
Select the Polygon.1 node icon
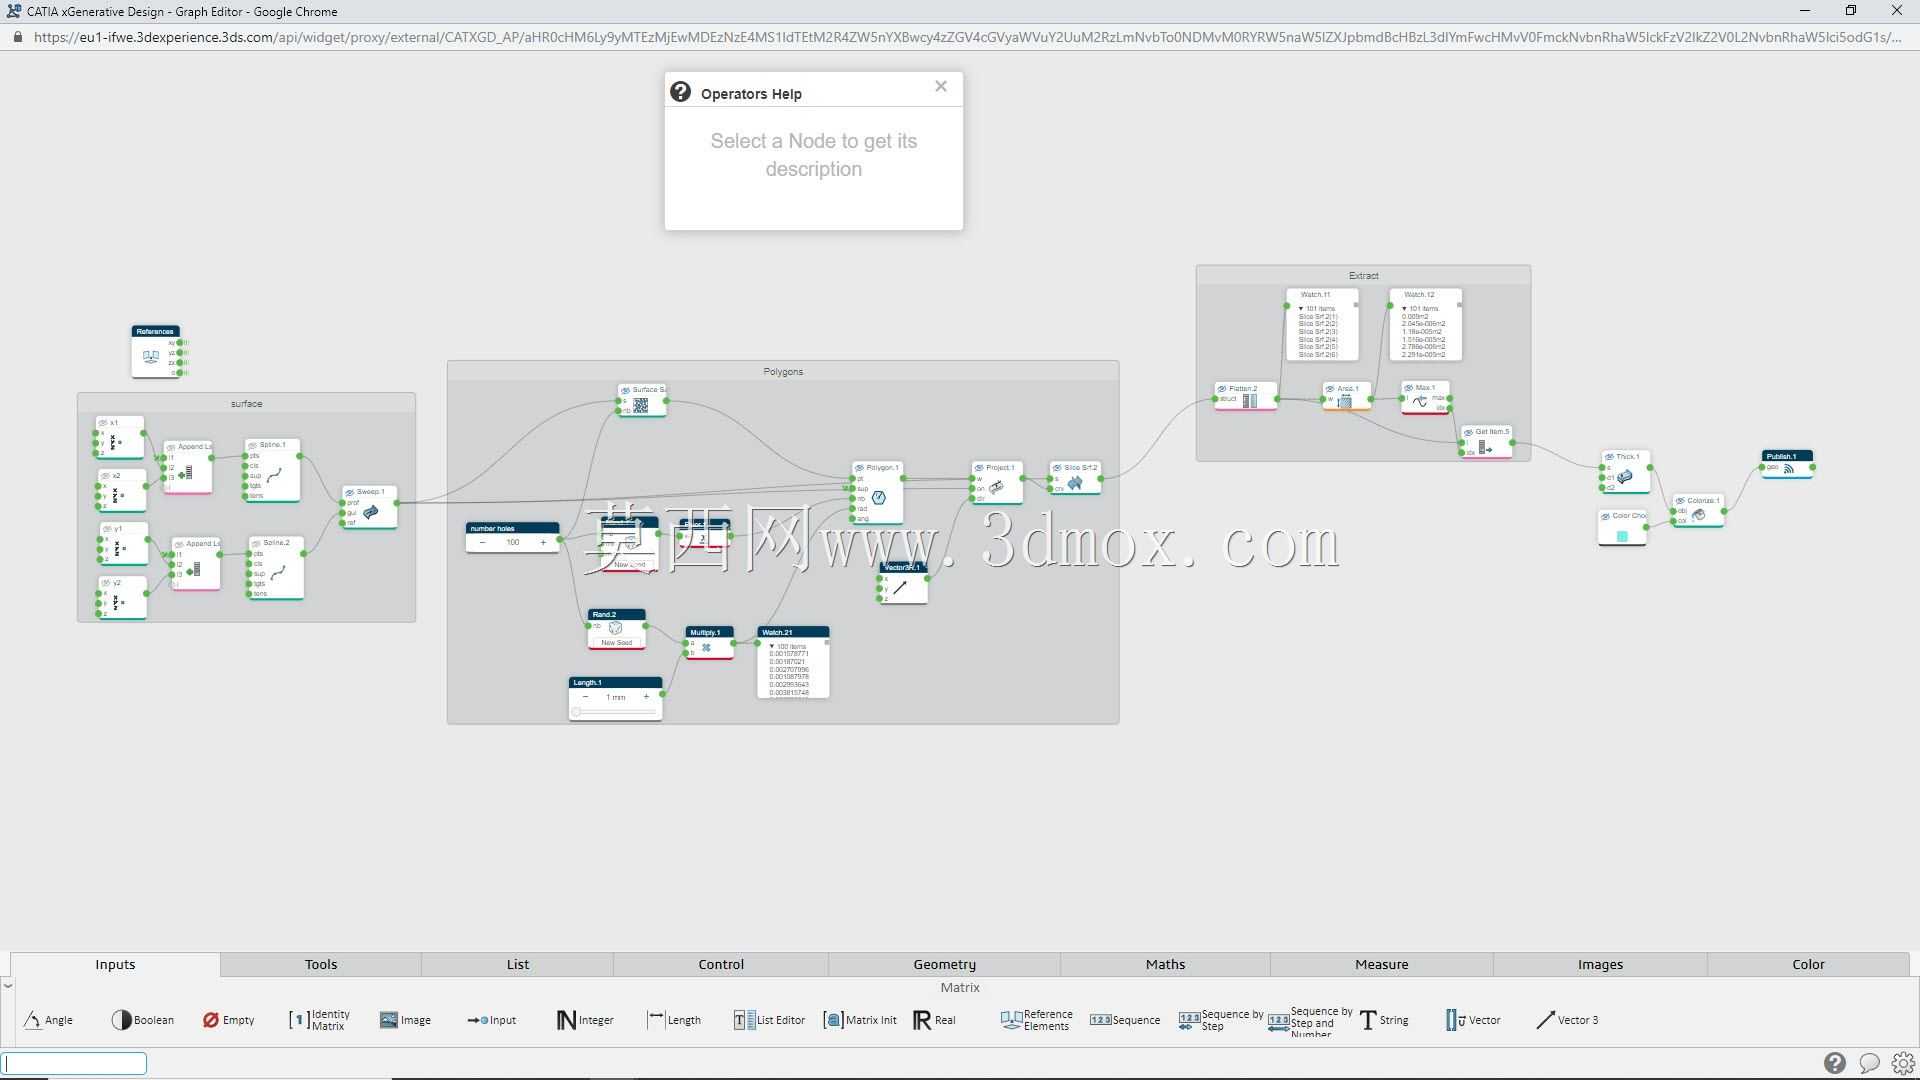(x=879, y=497)
